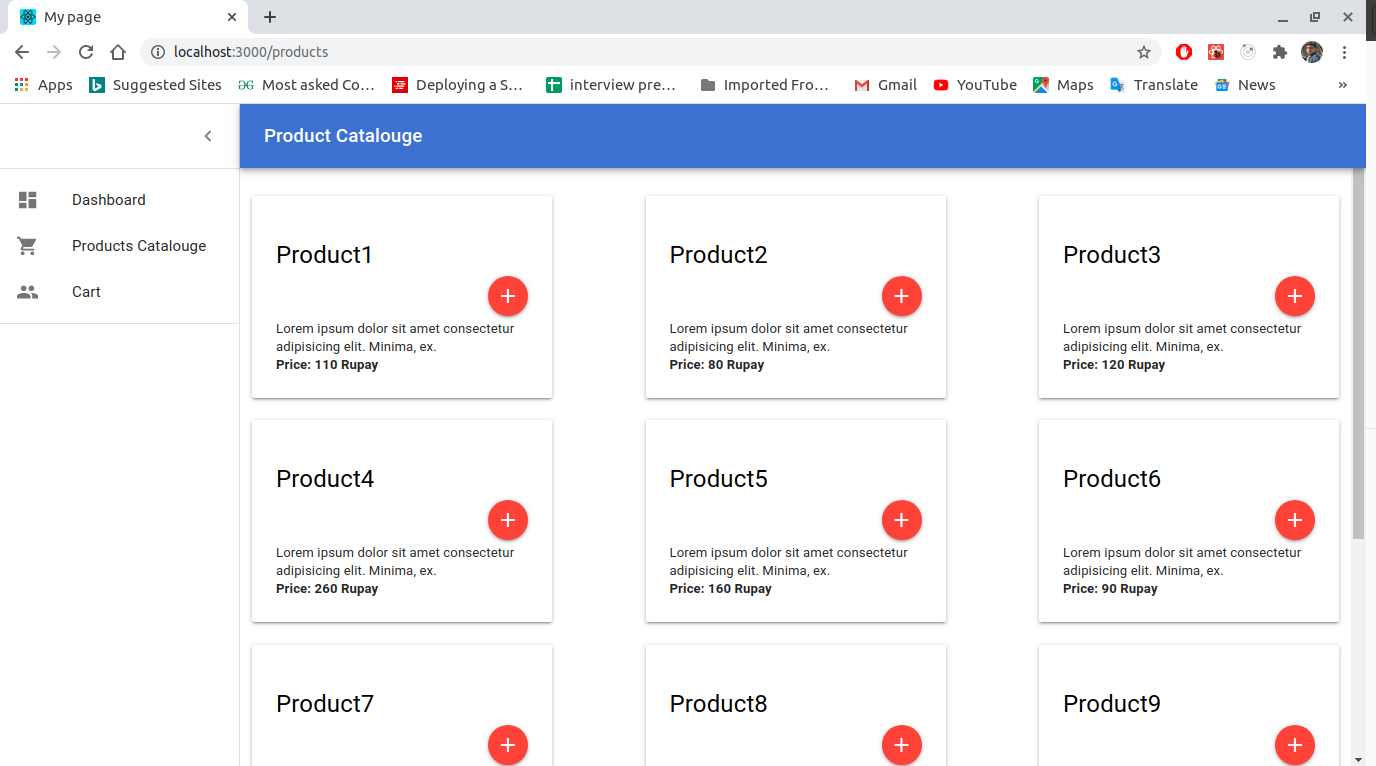Click the browser home icon

point(118,52)
